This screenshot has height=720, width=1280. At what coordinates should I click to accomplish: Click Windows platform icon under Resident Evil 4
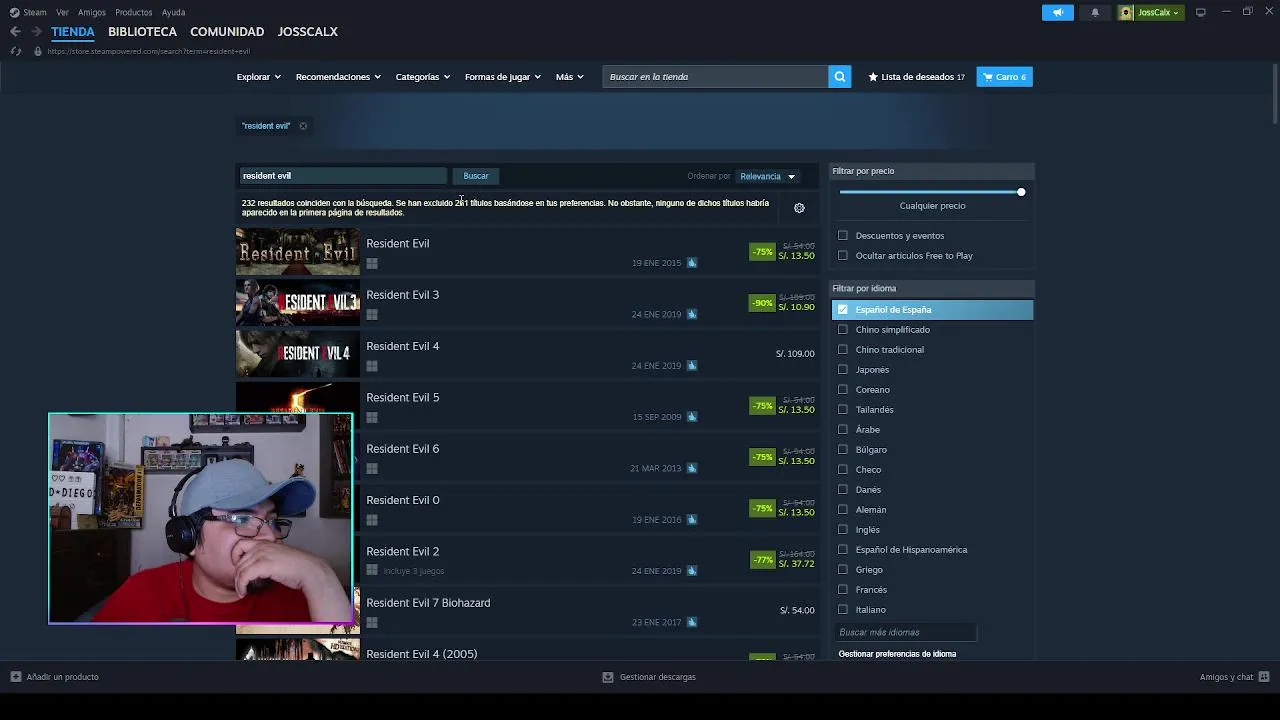click(372, 366)
